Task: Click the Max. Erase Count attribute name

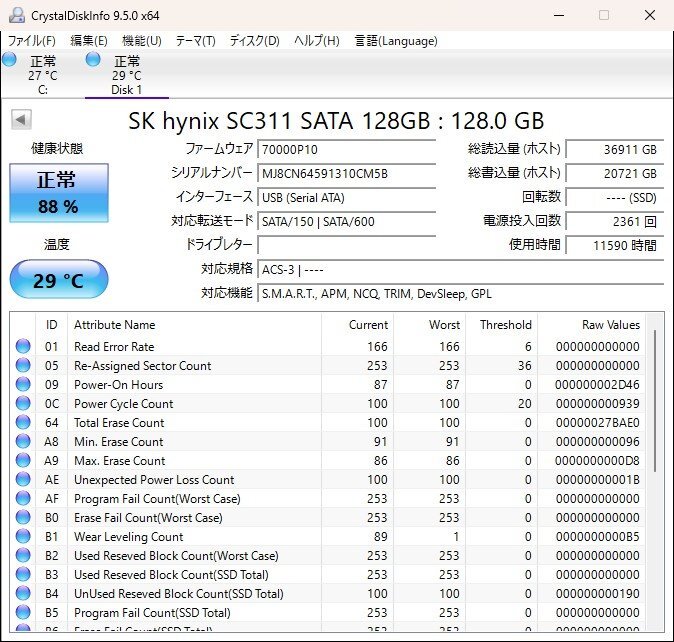Action: pyautogui.click(x=119, y=461)
